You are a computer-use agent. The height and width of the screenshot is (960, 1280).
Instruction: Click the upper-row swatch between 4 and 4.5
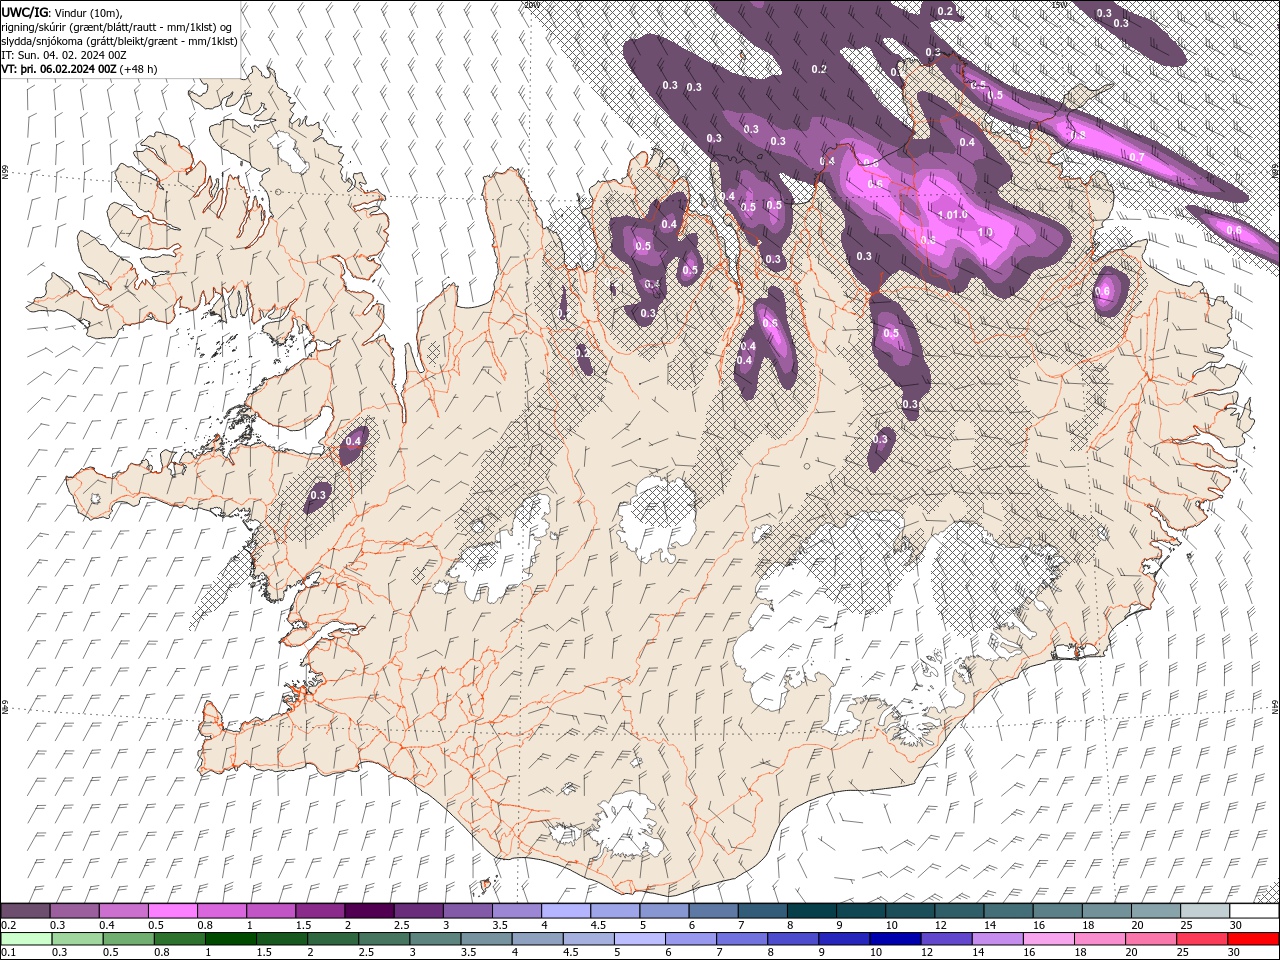(565, 911)
